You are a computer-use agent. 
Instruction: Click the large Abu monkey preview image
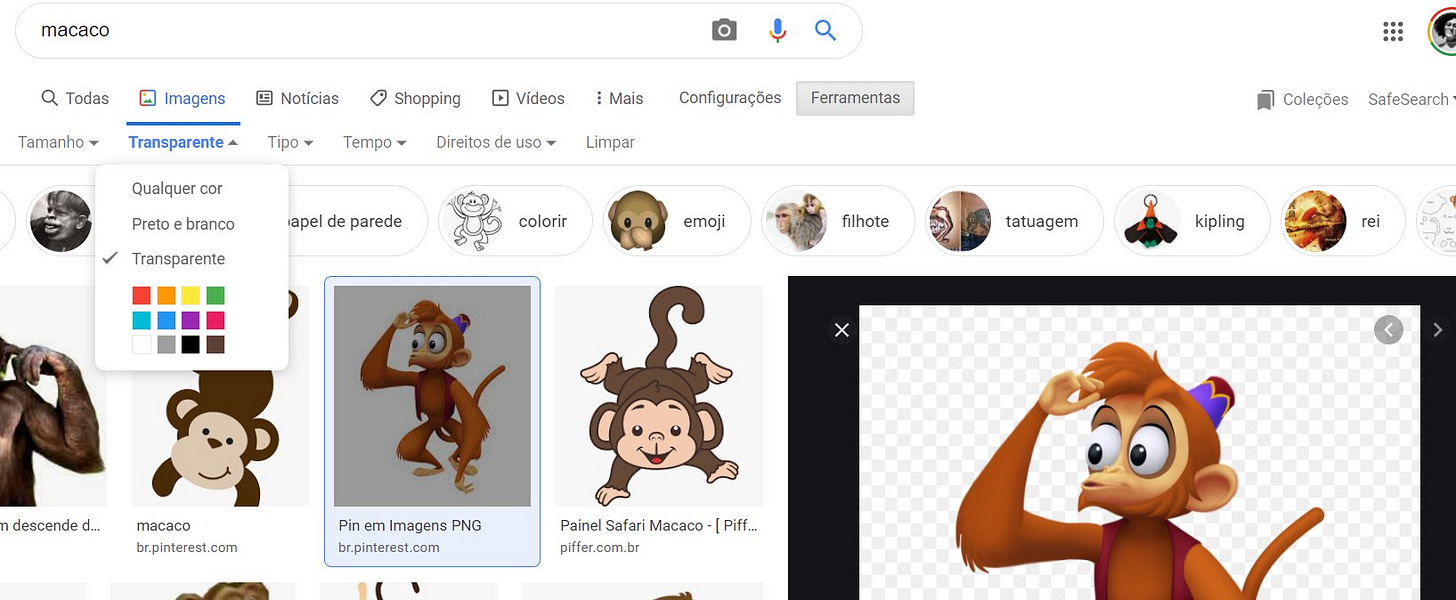[x=1139, y=453]
